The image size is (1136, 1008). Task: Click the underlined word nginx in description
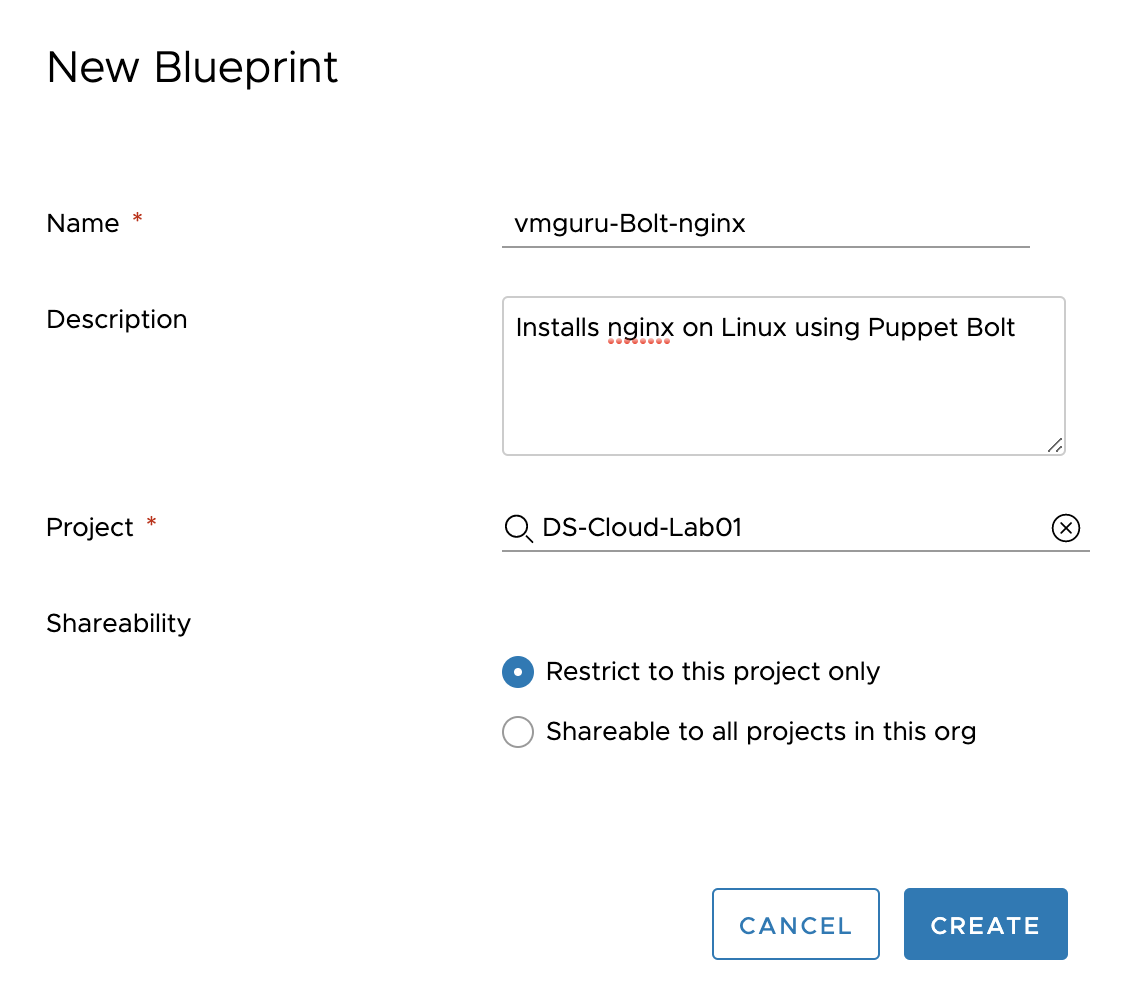point(640,328)
